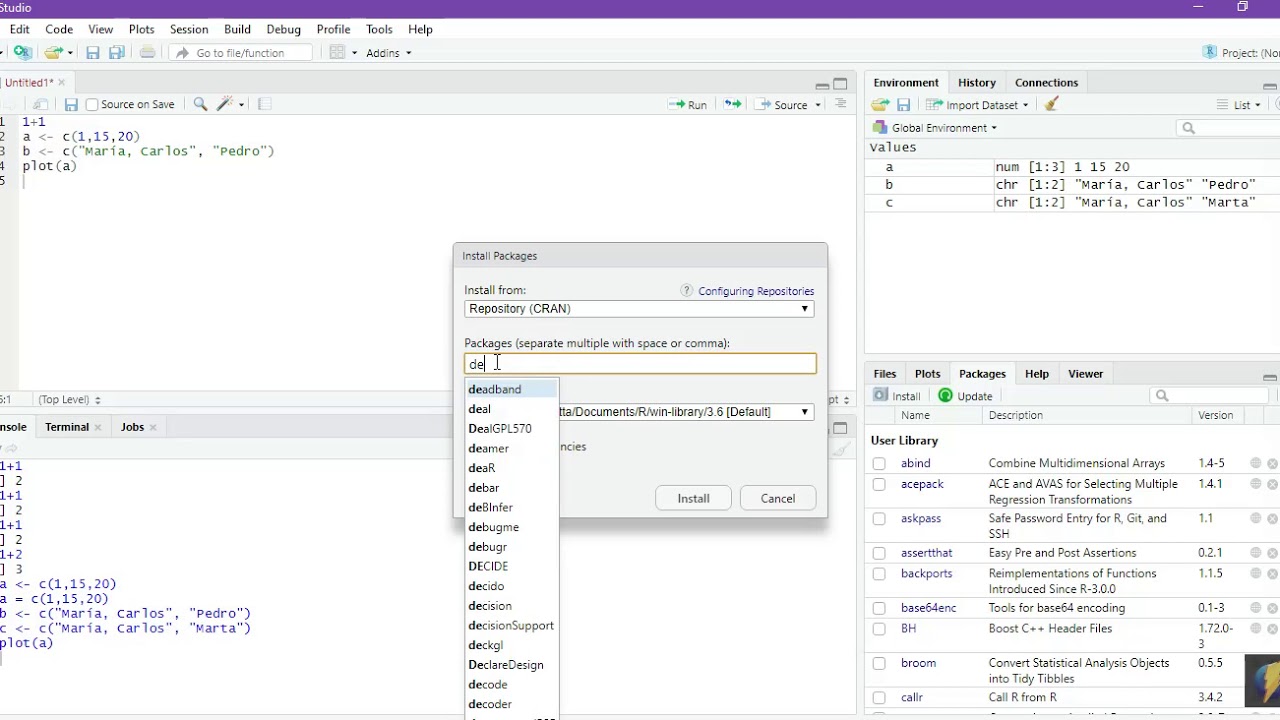This screenshot has width=1280, height=720.
Task: Click the open file icon in main toolbar
Action: click(x=54, y=53)
